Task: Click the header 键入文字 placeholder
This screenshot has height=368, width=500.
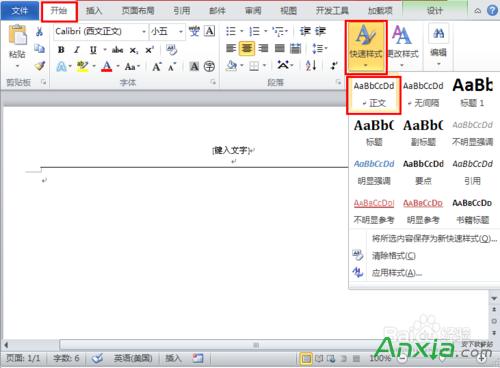Action: click(x=231, y=150)
